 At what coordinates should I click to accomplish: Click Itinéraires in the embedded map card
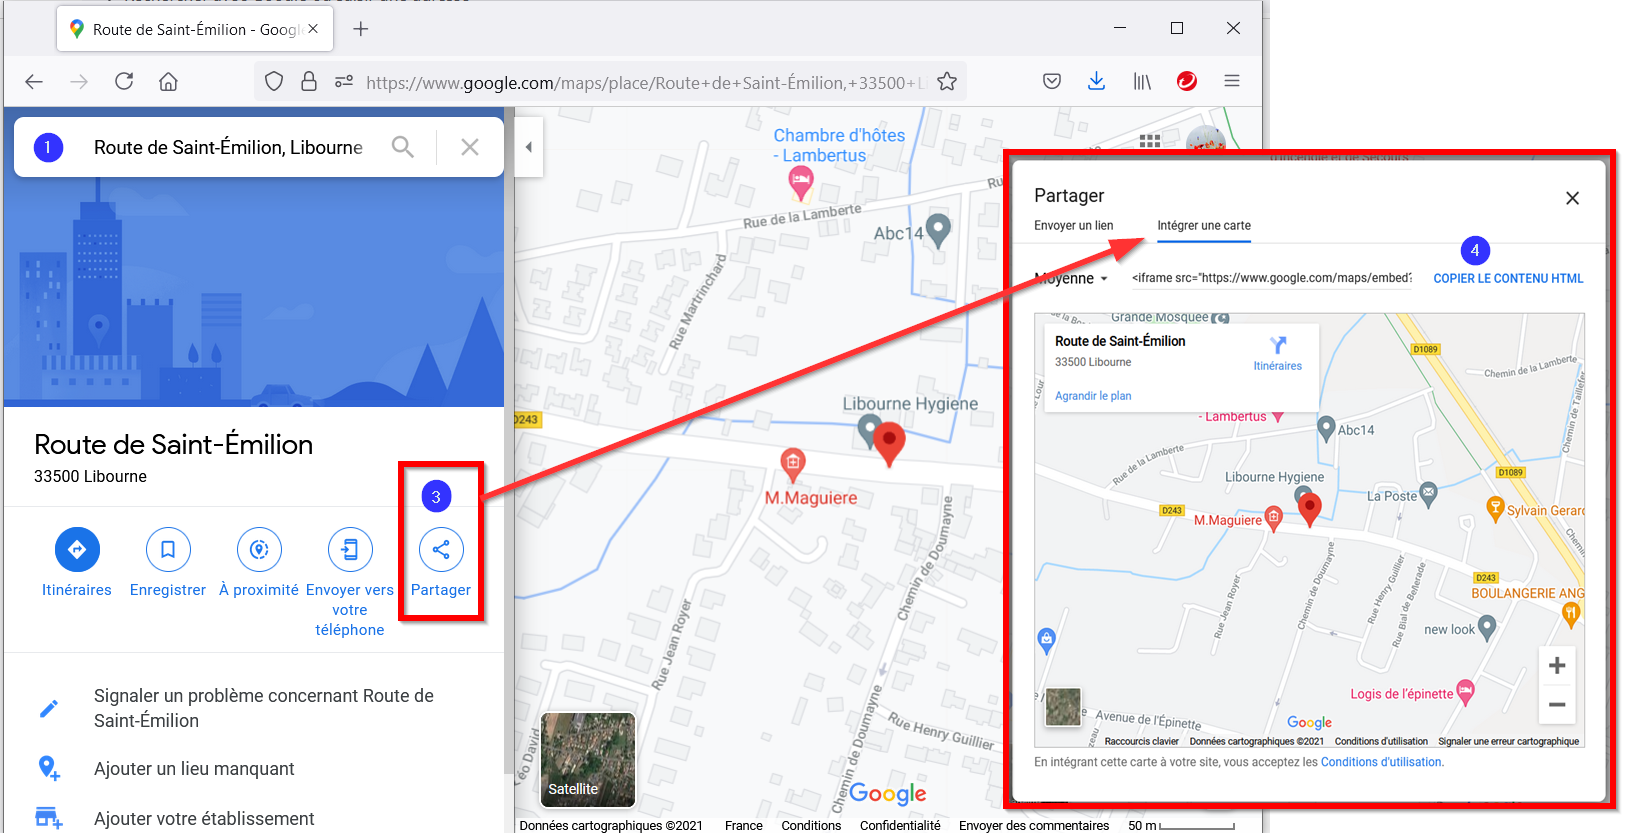click(1278, 353)
